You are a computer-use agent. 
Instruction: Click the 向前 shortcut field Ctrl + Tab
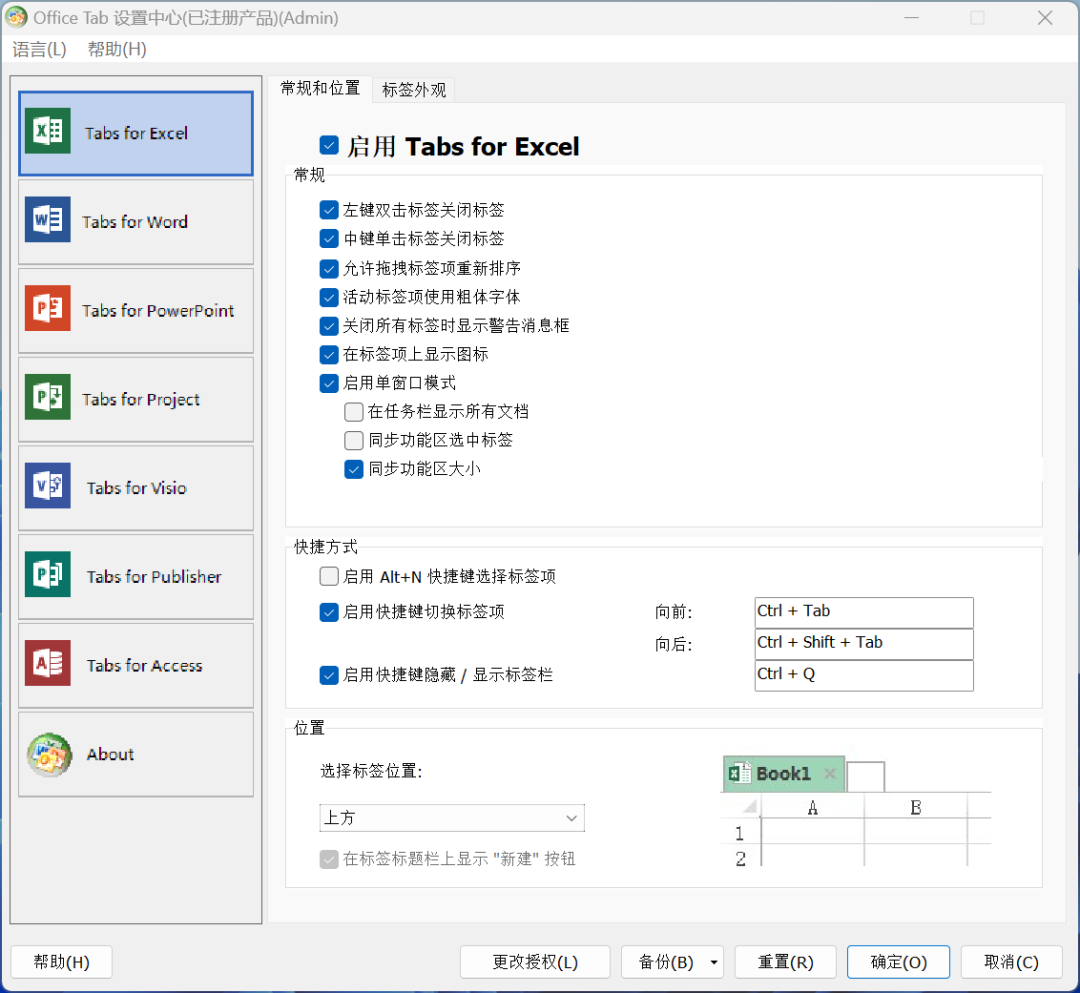(x=864, y=612)
